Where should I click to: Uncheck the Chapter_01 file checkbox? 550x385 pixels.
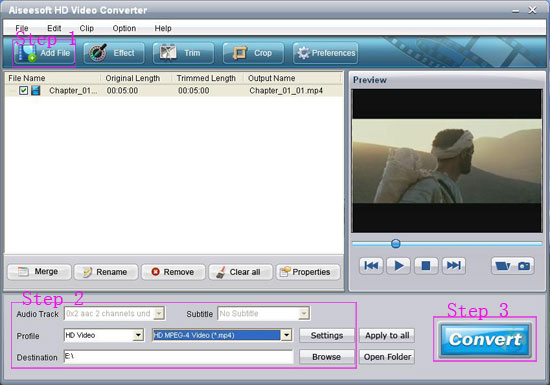click(24, 91)
